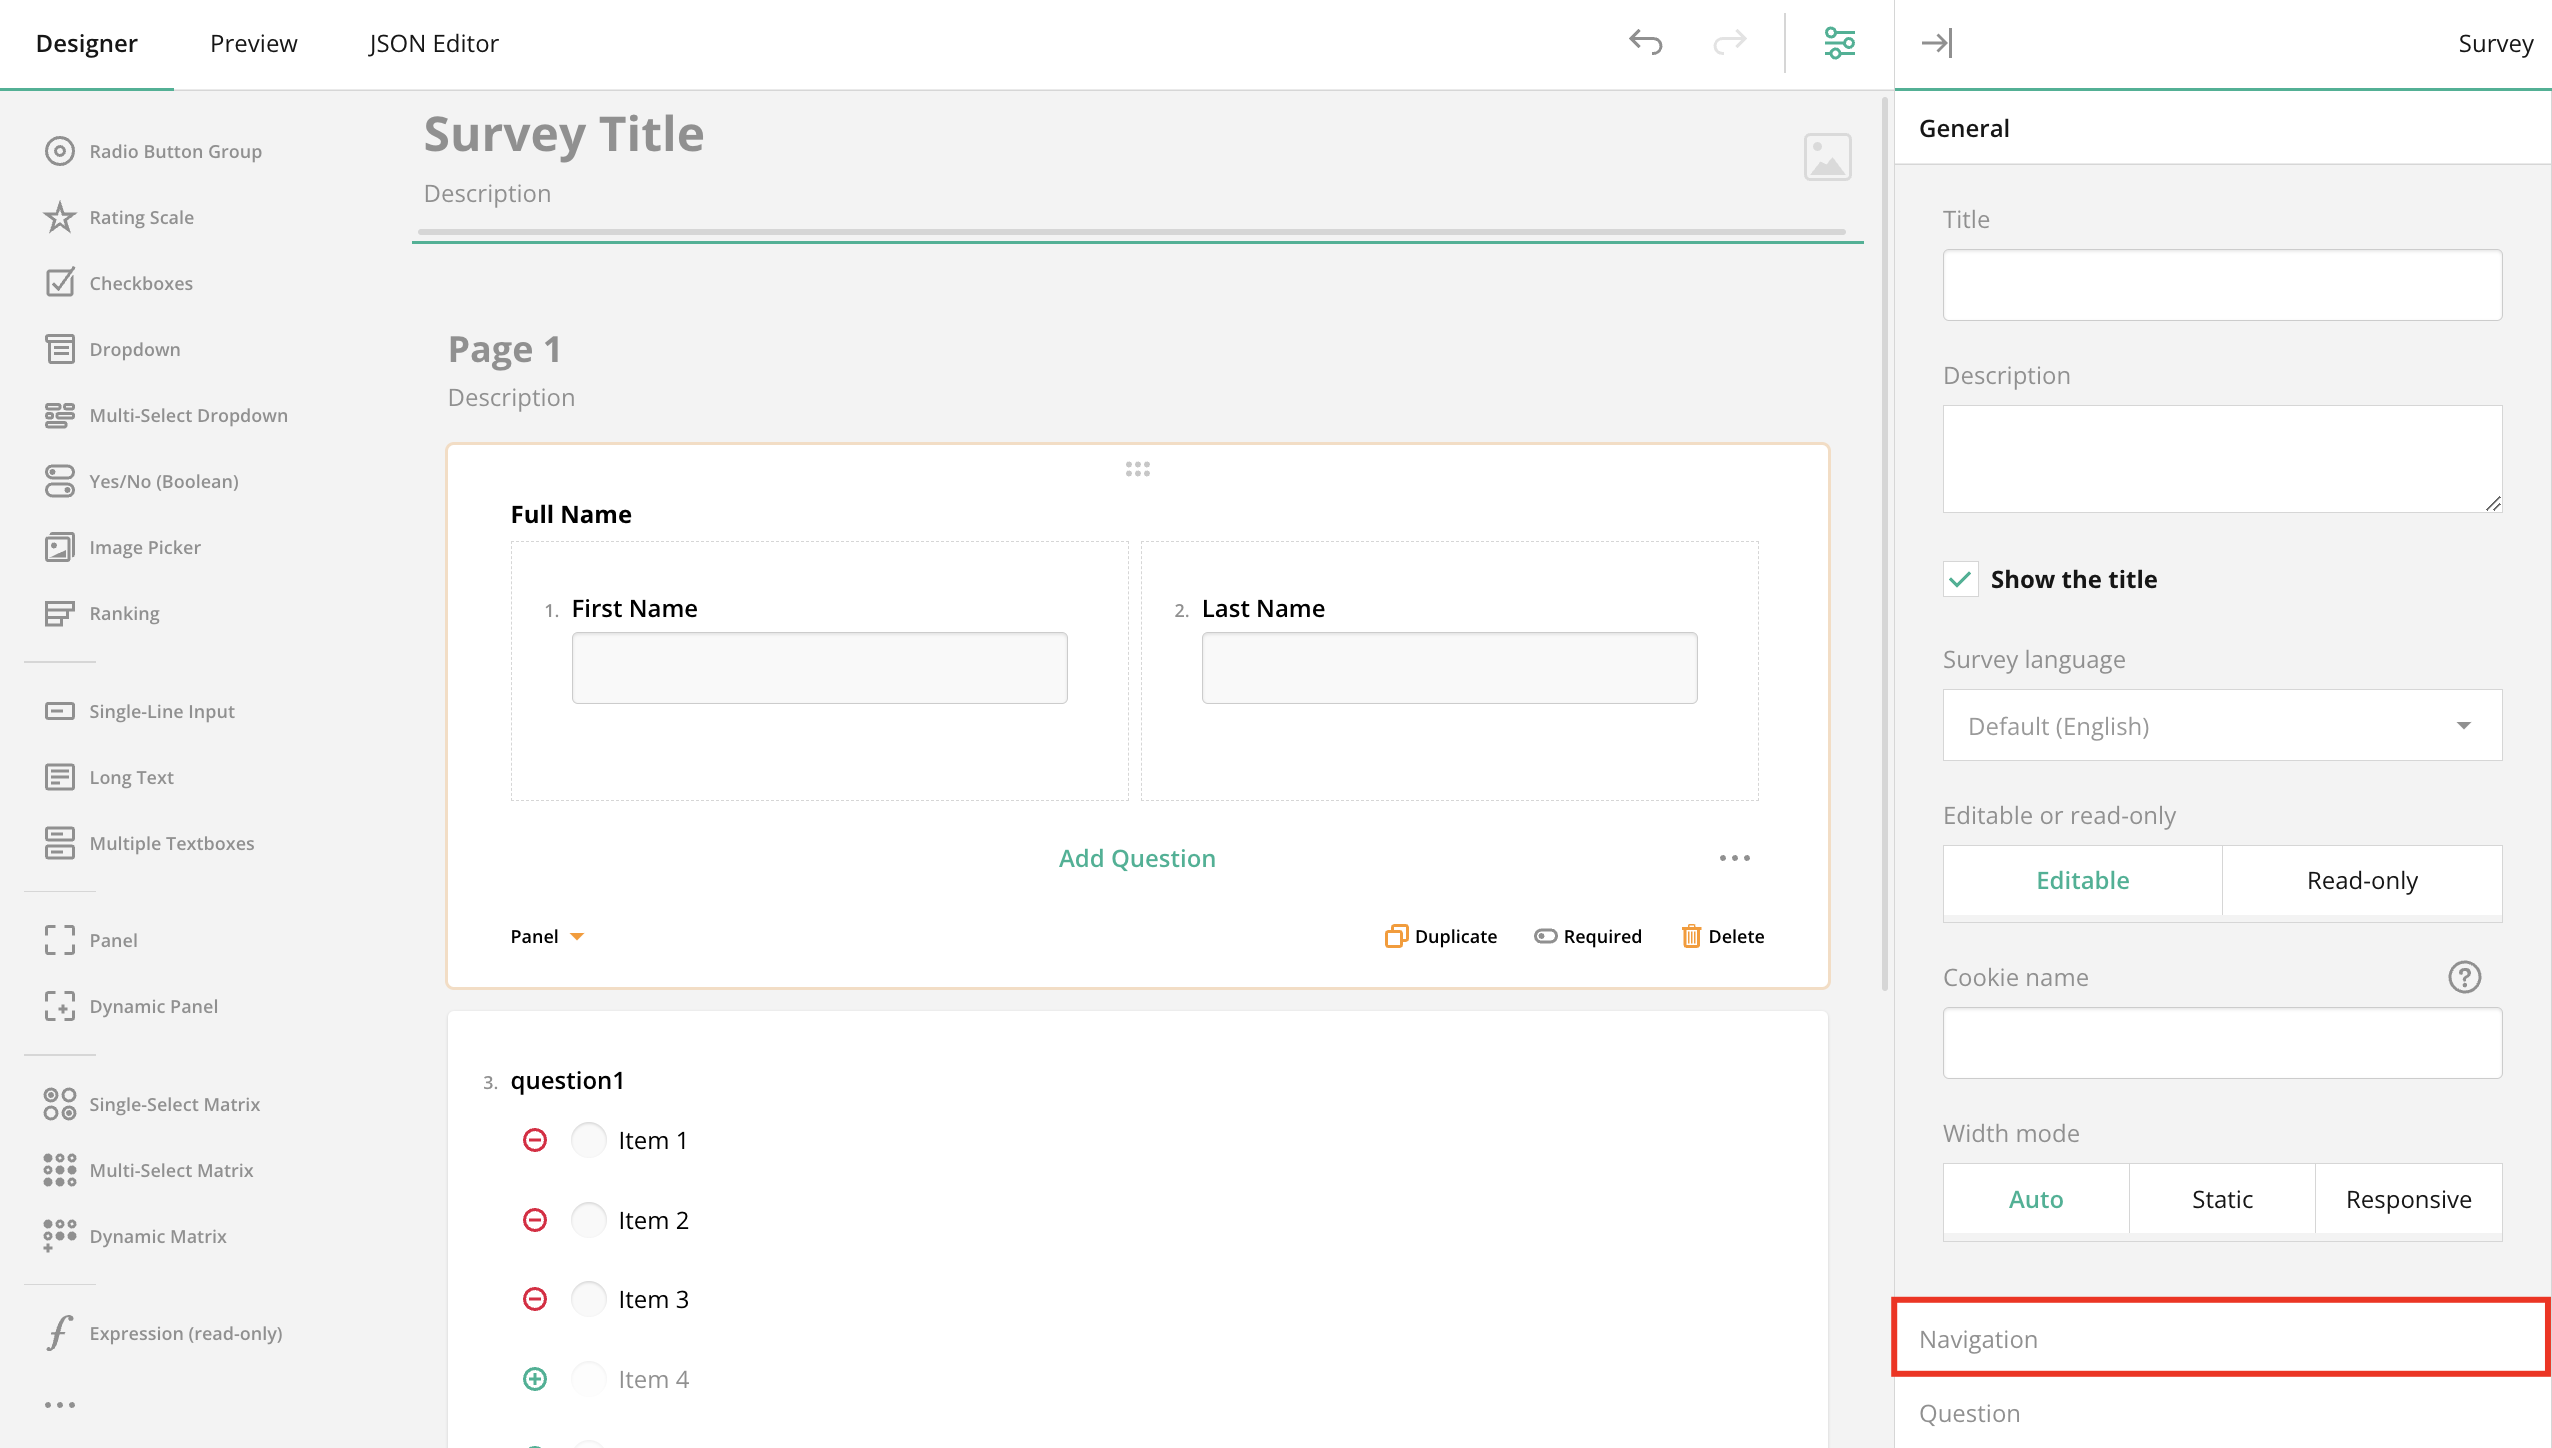Click the survey logo image placeholder
Viewport: 2552px width, 1448px height.
pos(1827,157)
